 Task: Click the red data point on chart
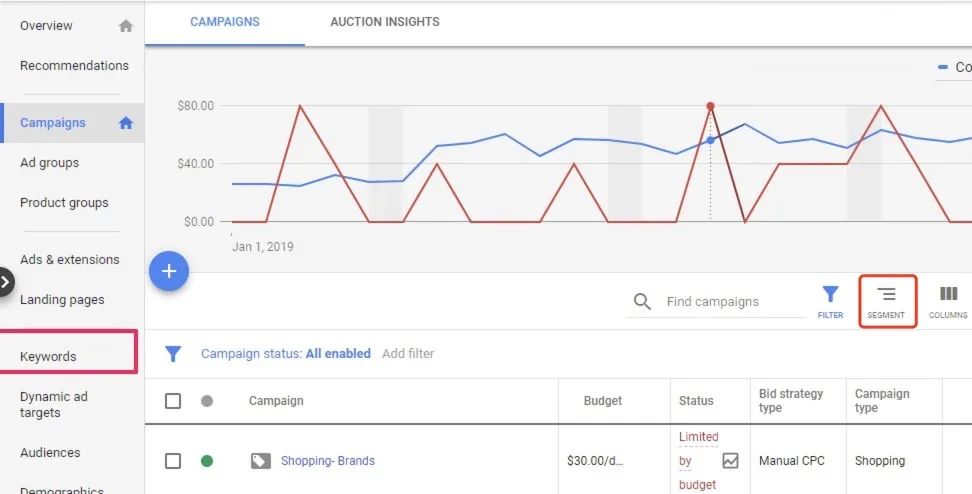[710, 106]
